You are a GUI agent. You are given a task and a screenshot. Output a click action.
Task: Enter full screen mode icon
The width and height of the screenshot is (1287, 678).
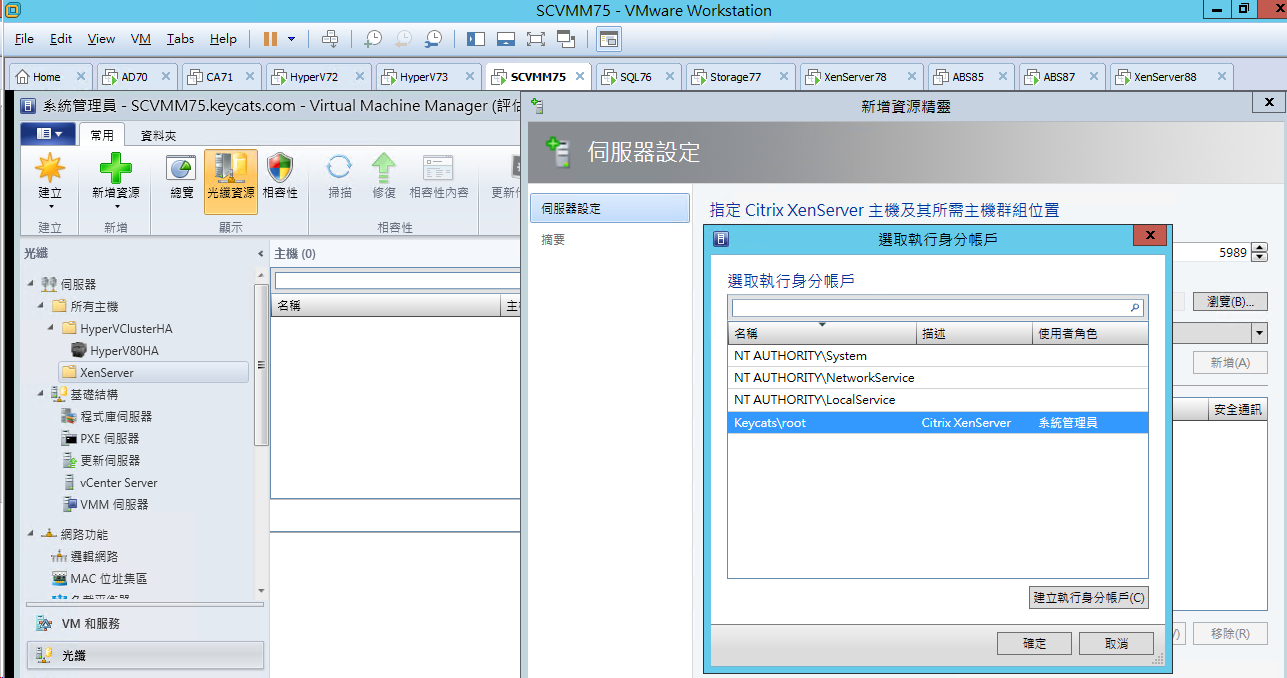coord(536,39)
